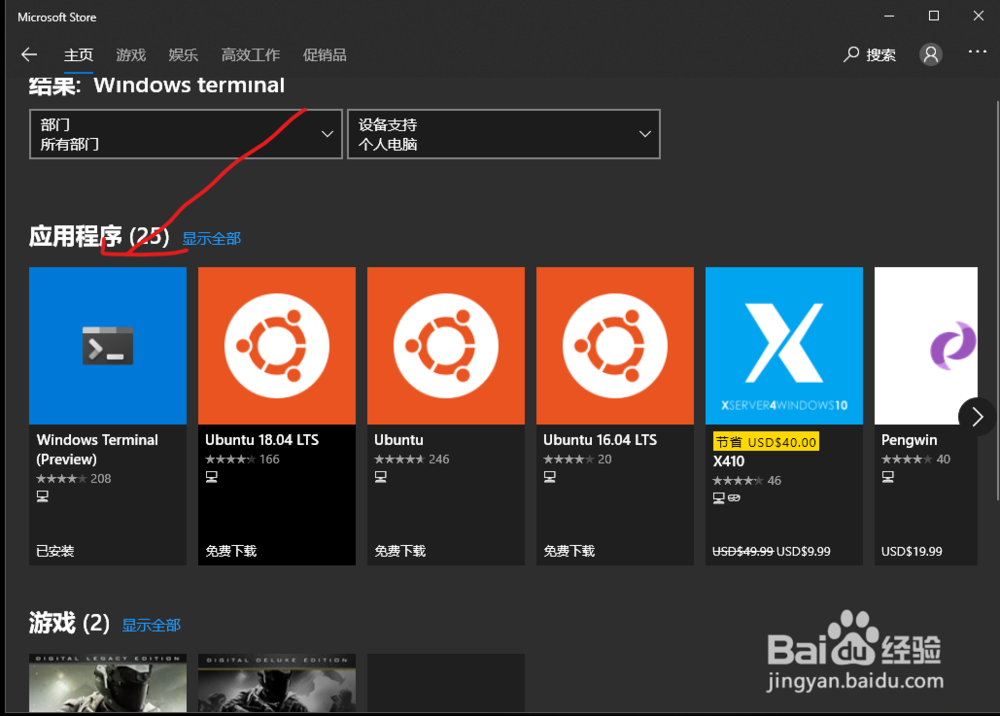Minimize the Microsoft Store window

click(889, 16)
